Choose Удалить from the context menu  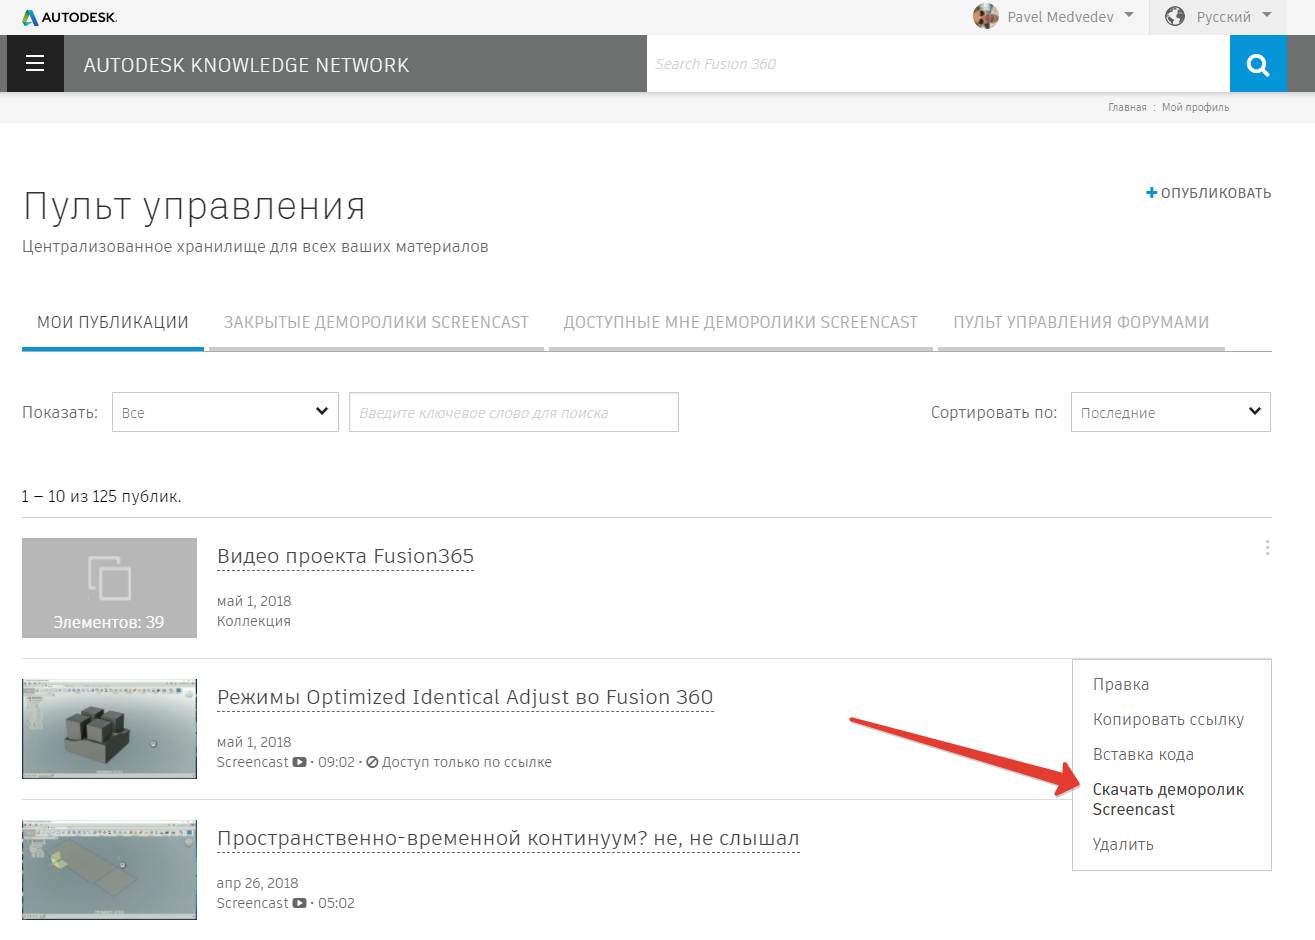pos(1123,844)
